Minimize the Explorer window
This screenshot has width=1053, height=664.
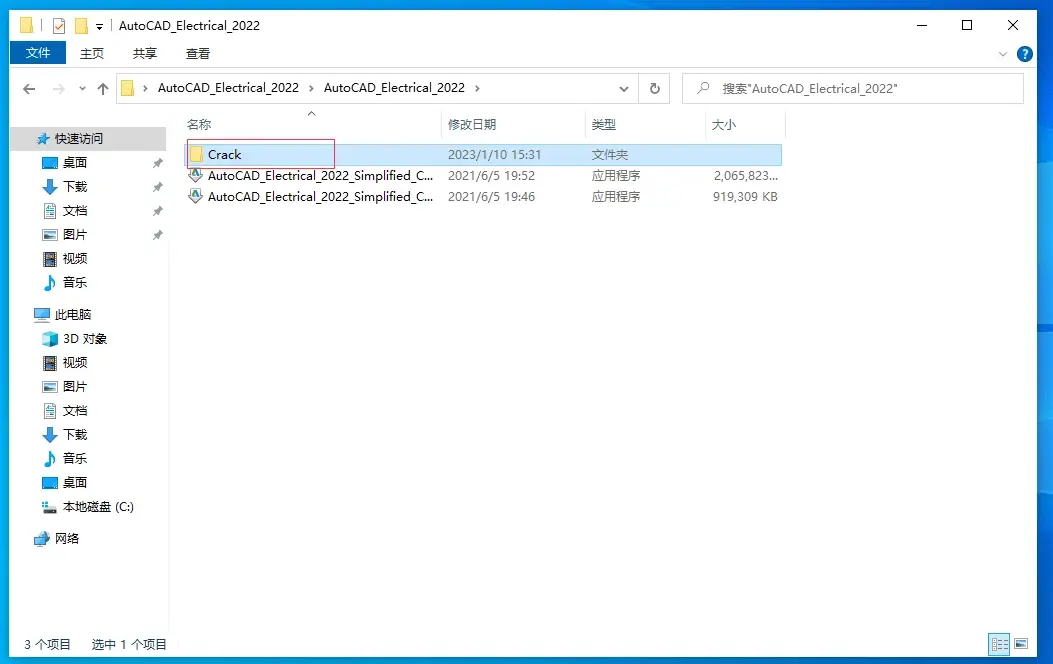click(x=922, y=26)
